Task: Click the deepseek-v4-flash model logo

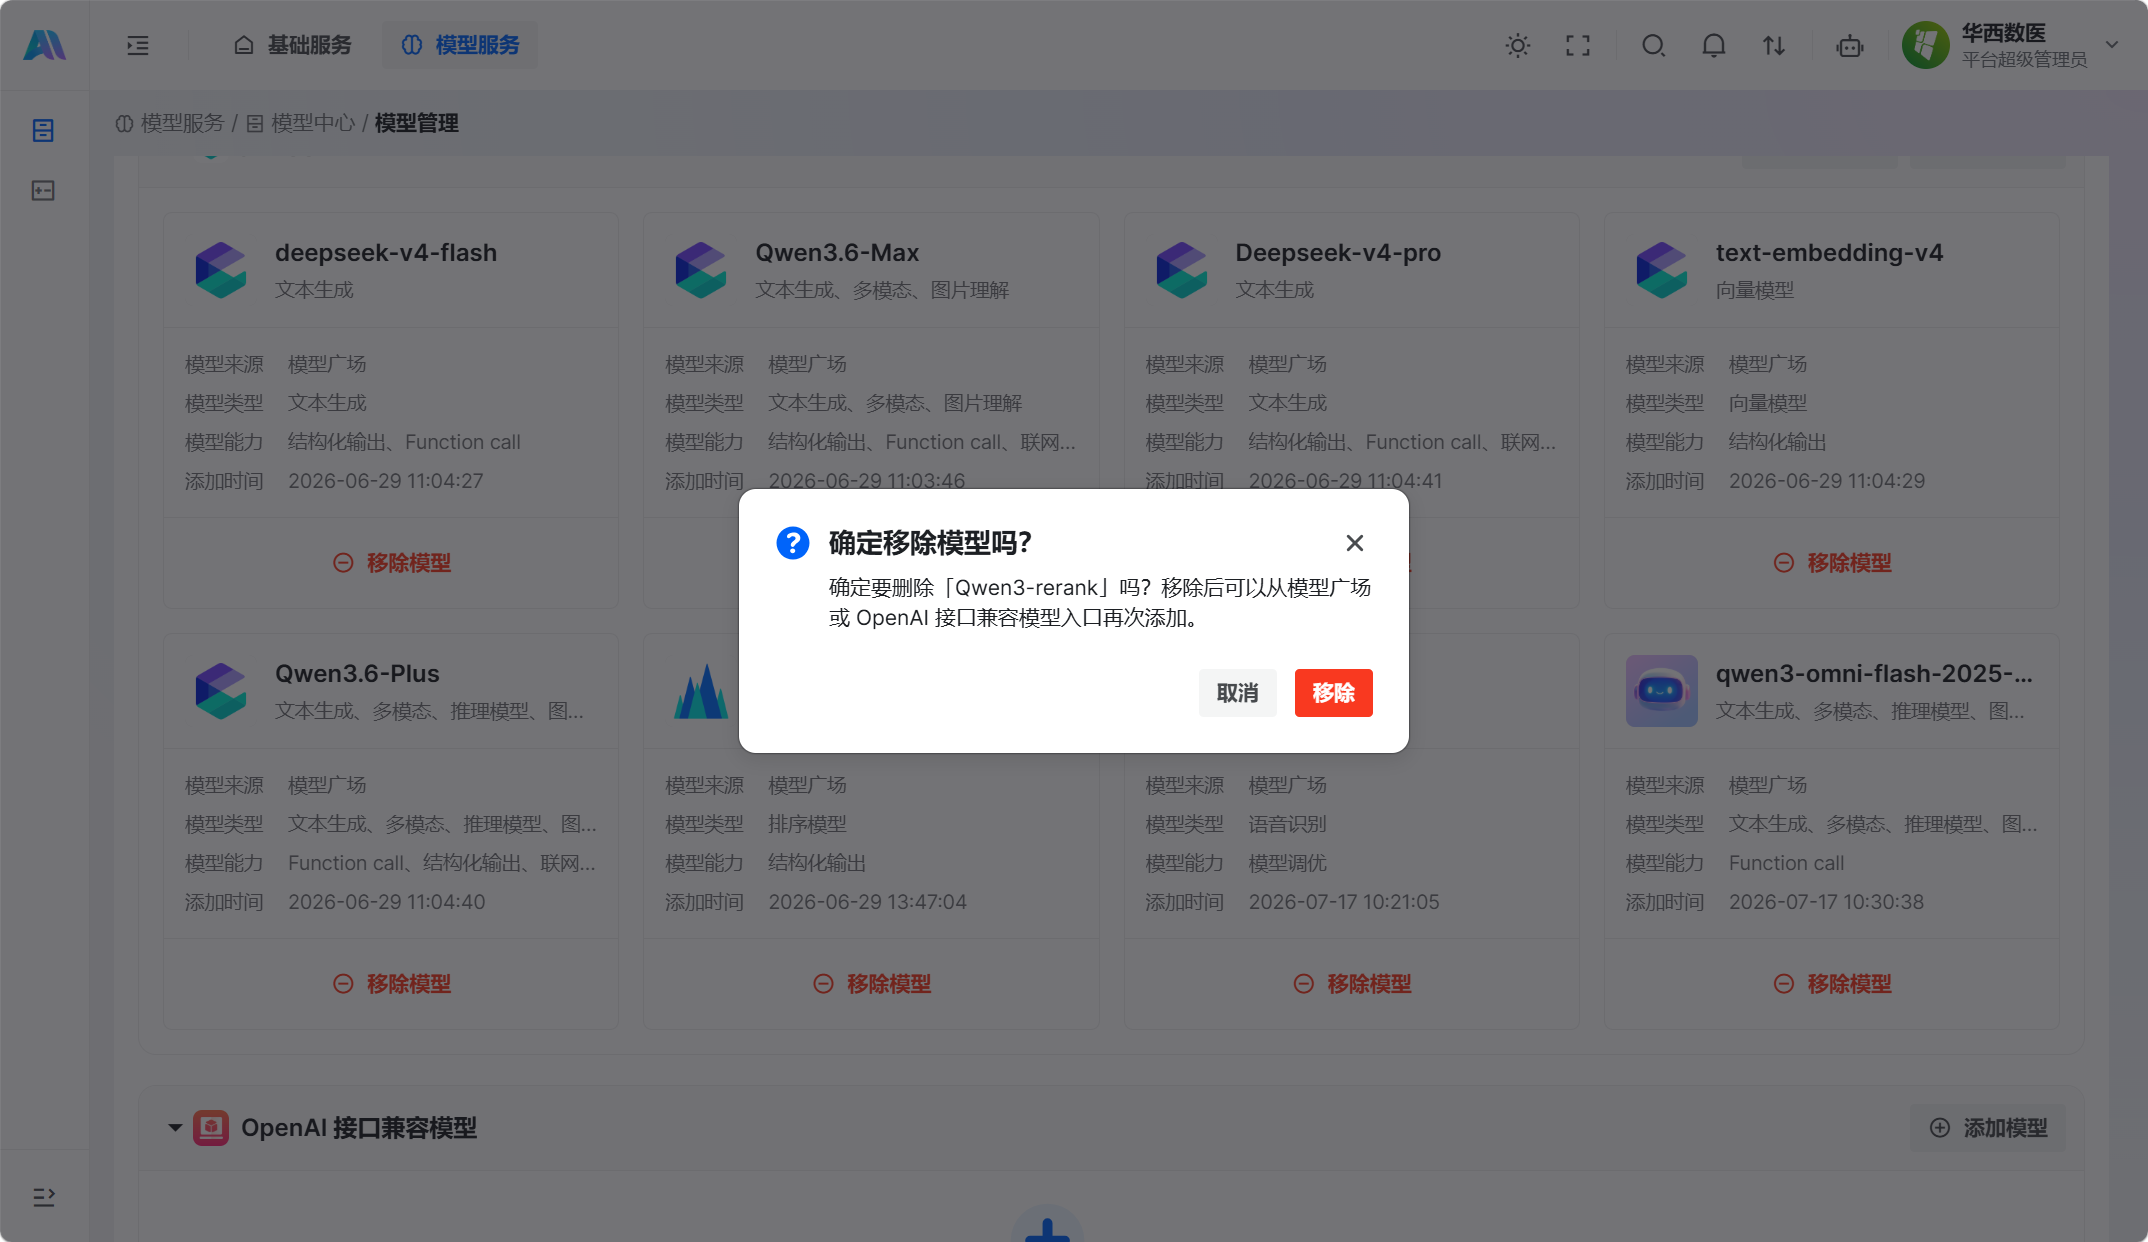Action: (221, 270)
